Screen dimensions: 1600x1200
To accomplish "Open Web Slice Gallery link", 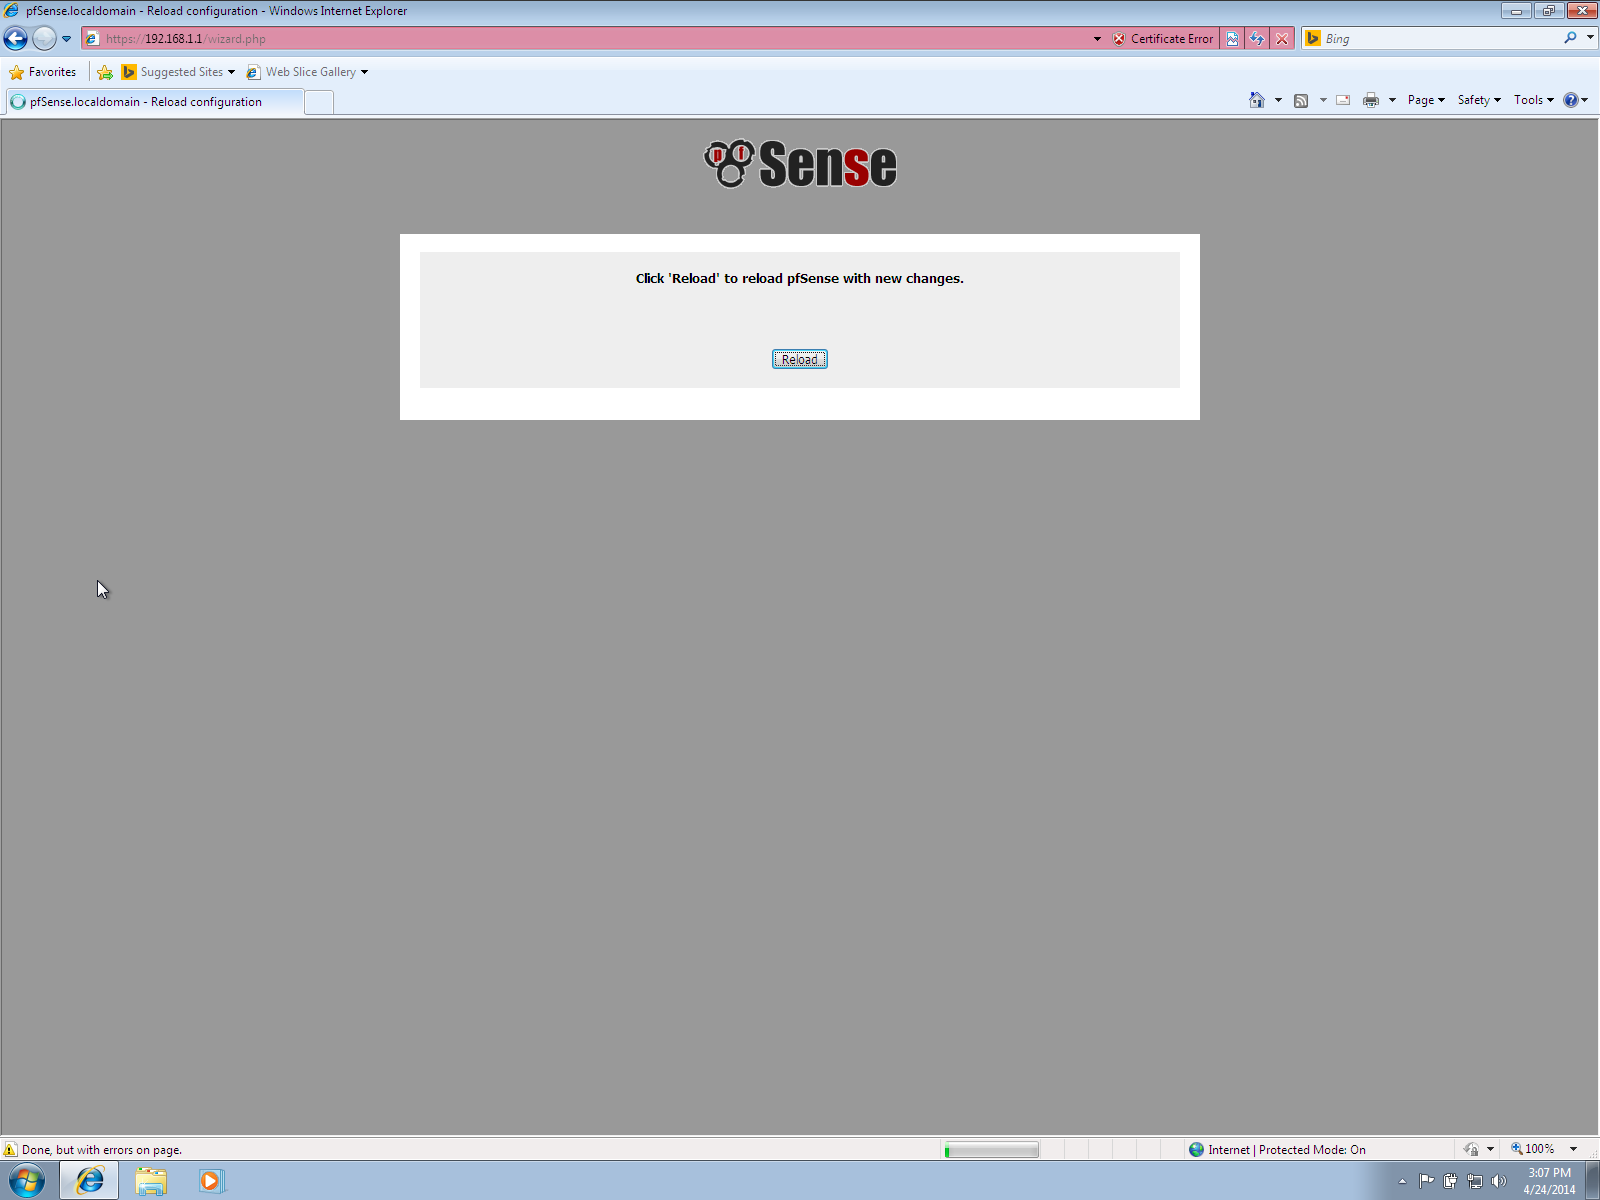I will [307, 72].
